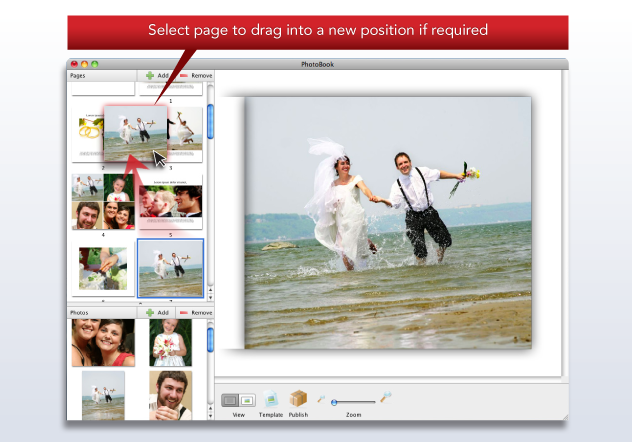Select page 6 bouquet thumbnail
The image size is (632, 442).
tap(103, 268)
